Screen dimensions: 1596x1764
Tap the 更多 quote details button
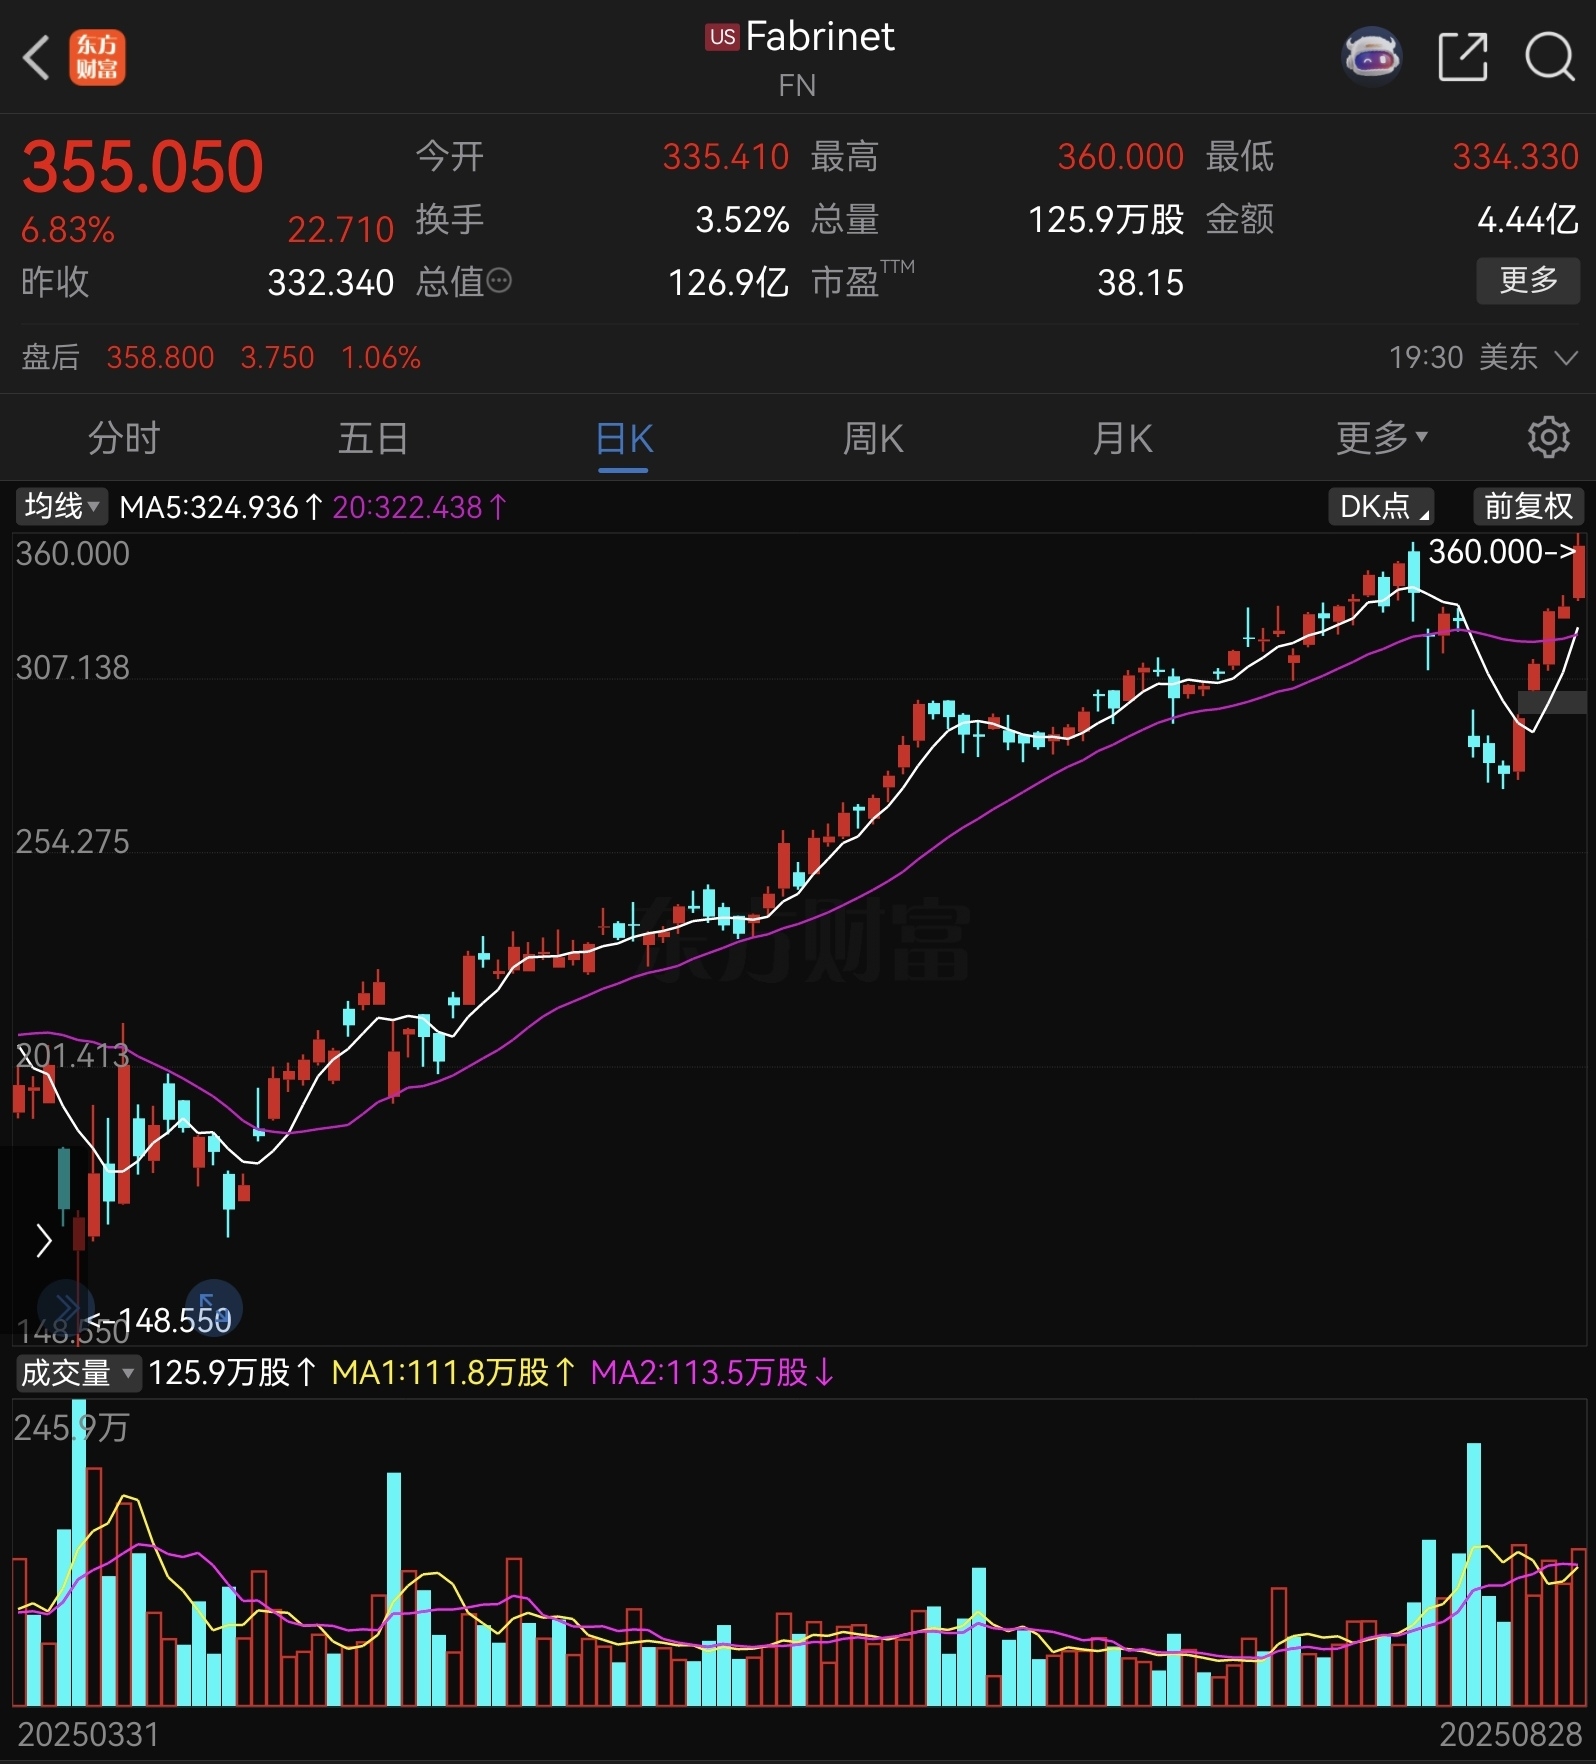pos(1528,281)
